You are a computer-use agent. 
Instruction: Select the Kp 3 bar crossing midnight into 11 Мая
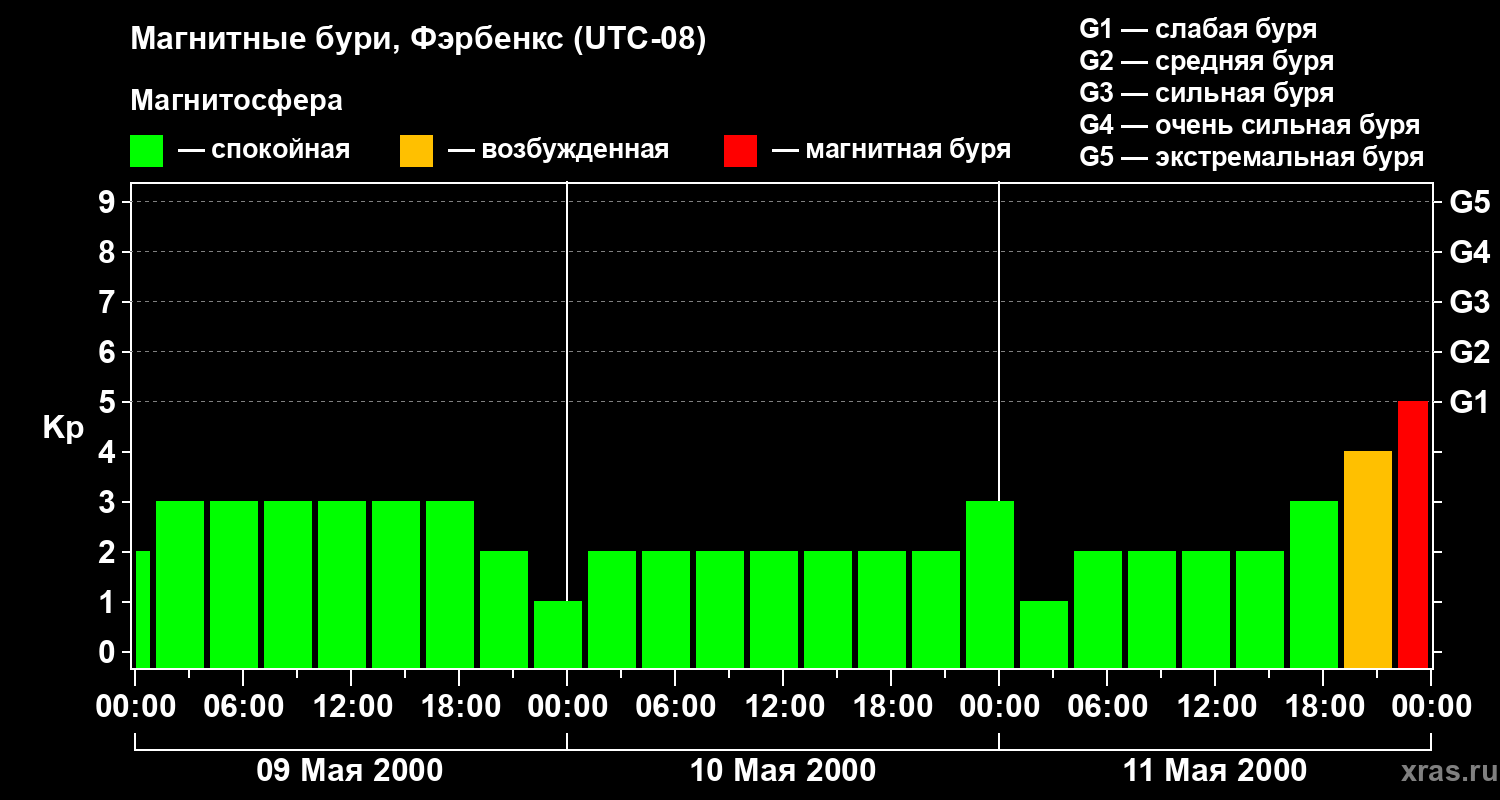[990, 584]
